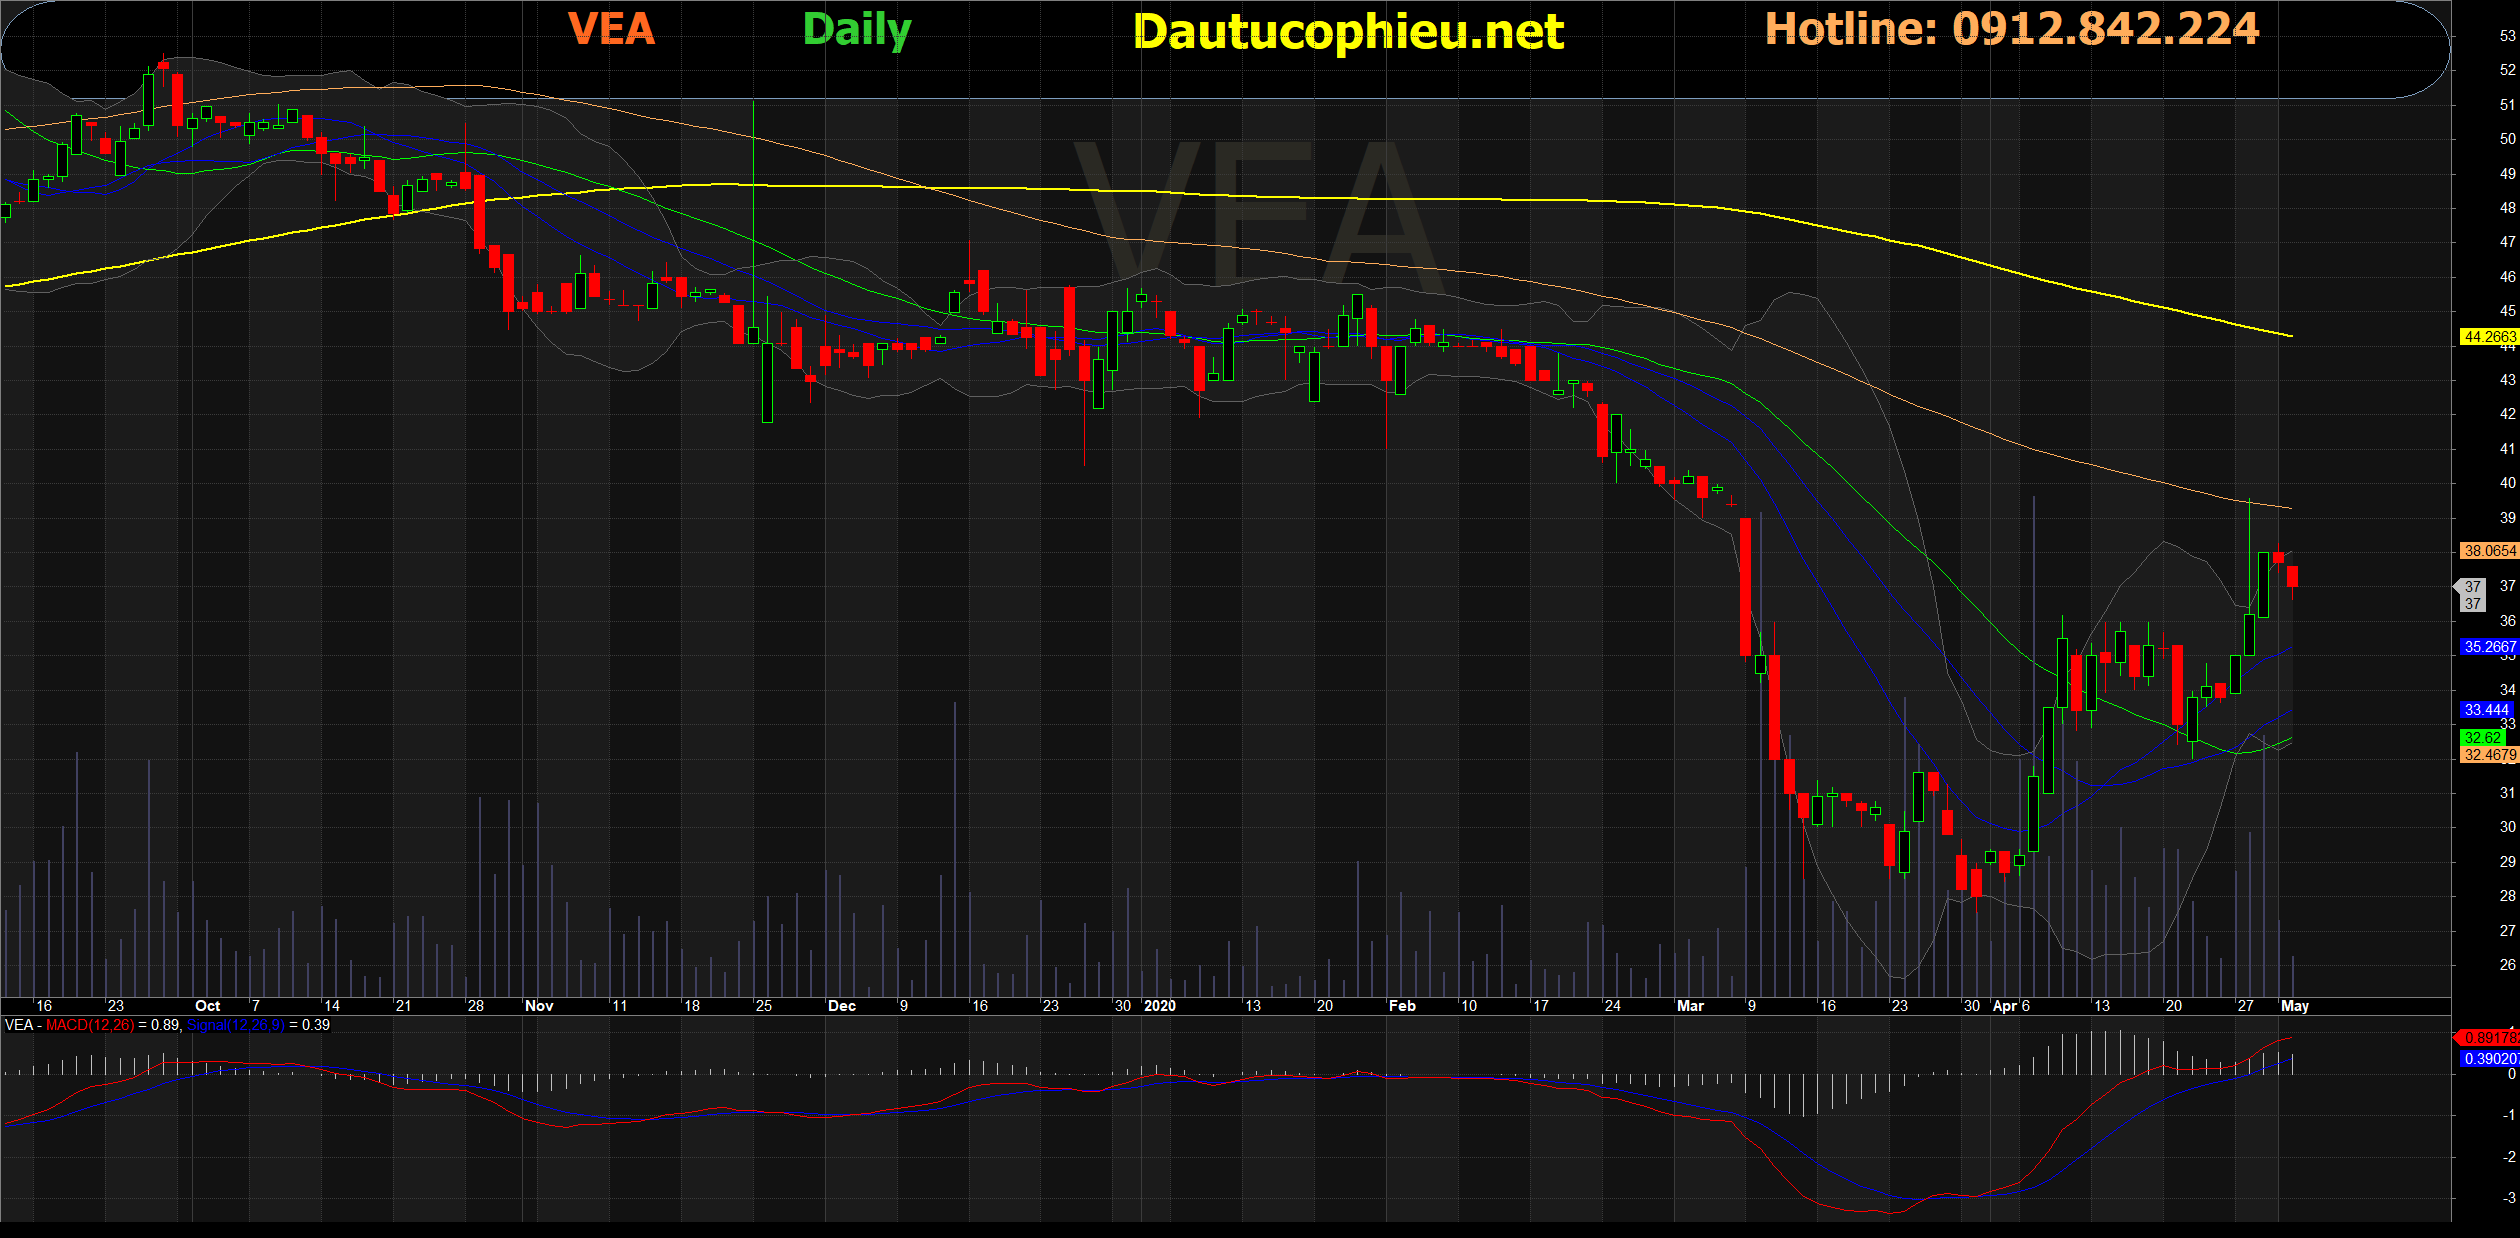Click the red 0.8917 MACD value tag
The image size is (2520, 1238).
click(2490, 1038)
